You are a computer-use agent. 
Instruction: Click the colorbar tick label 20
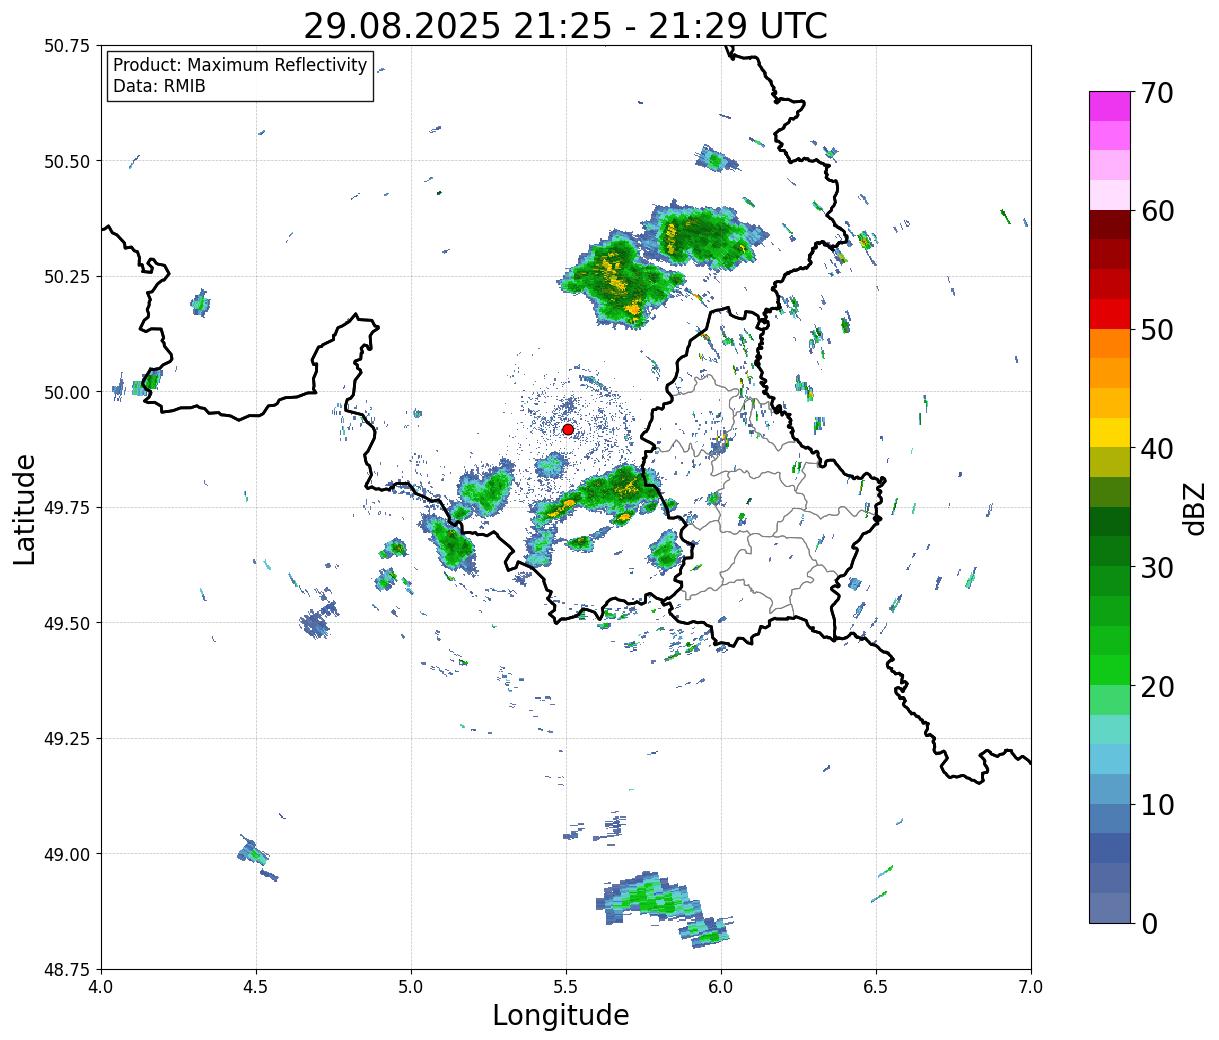1156,687
